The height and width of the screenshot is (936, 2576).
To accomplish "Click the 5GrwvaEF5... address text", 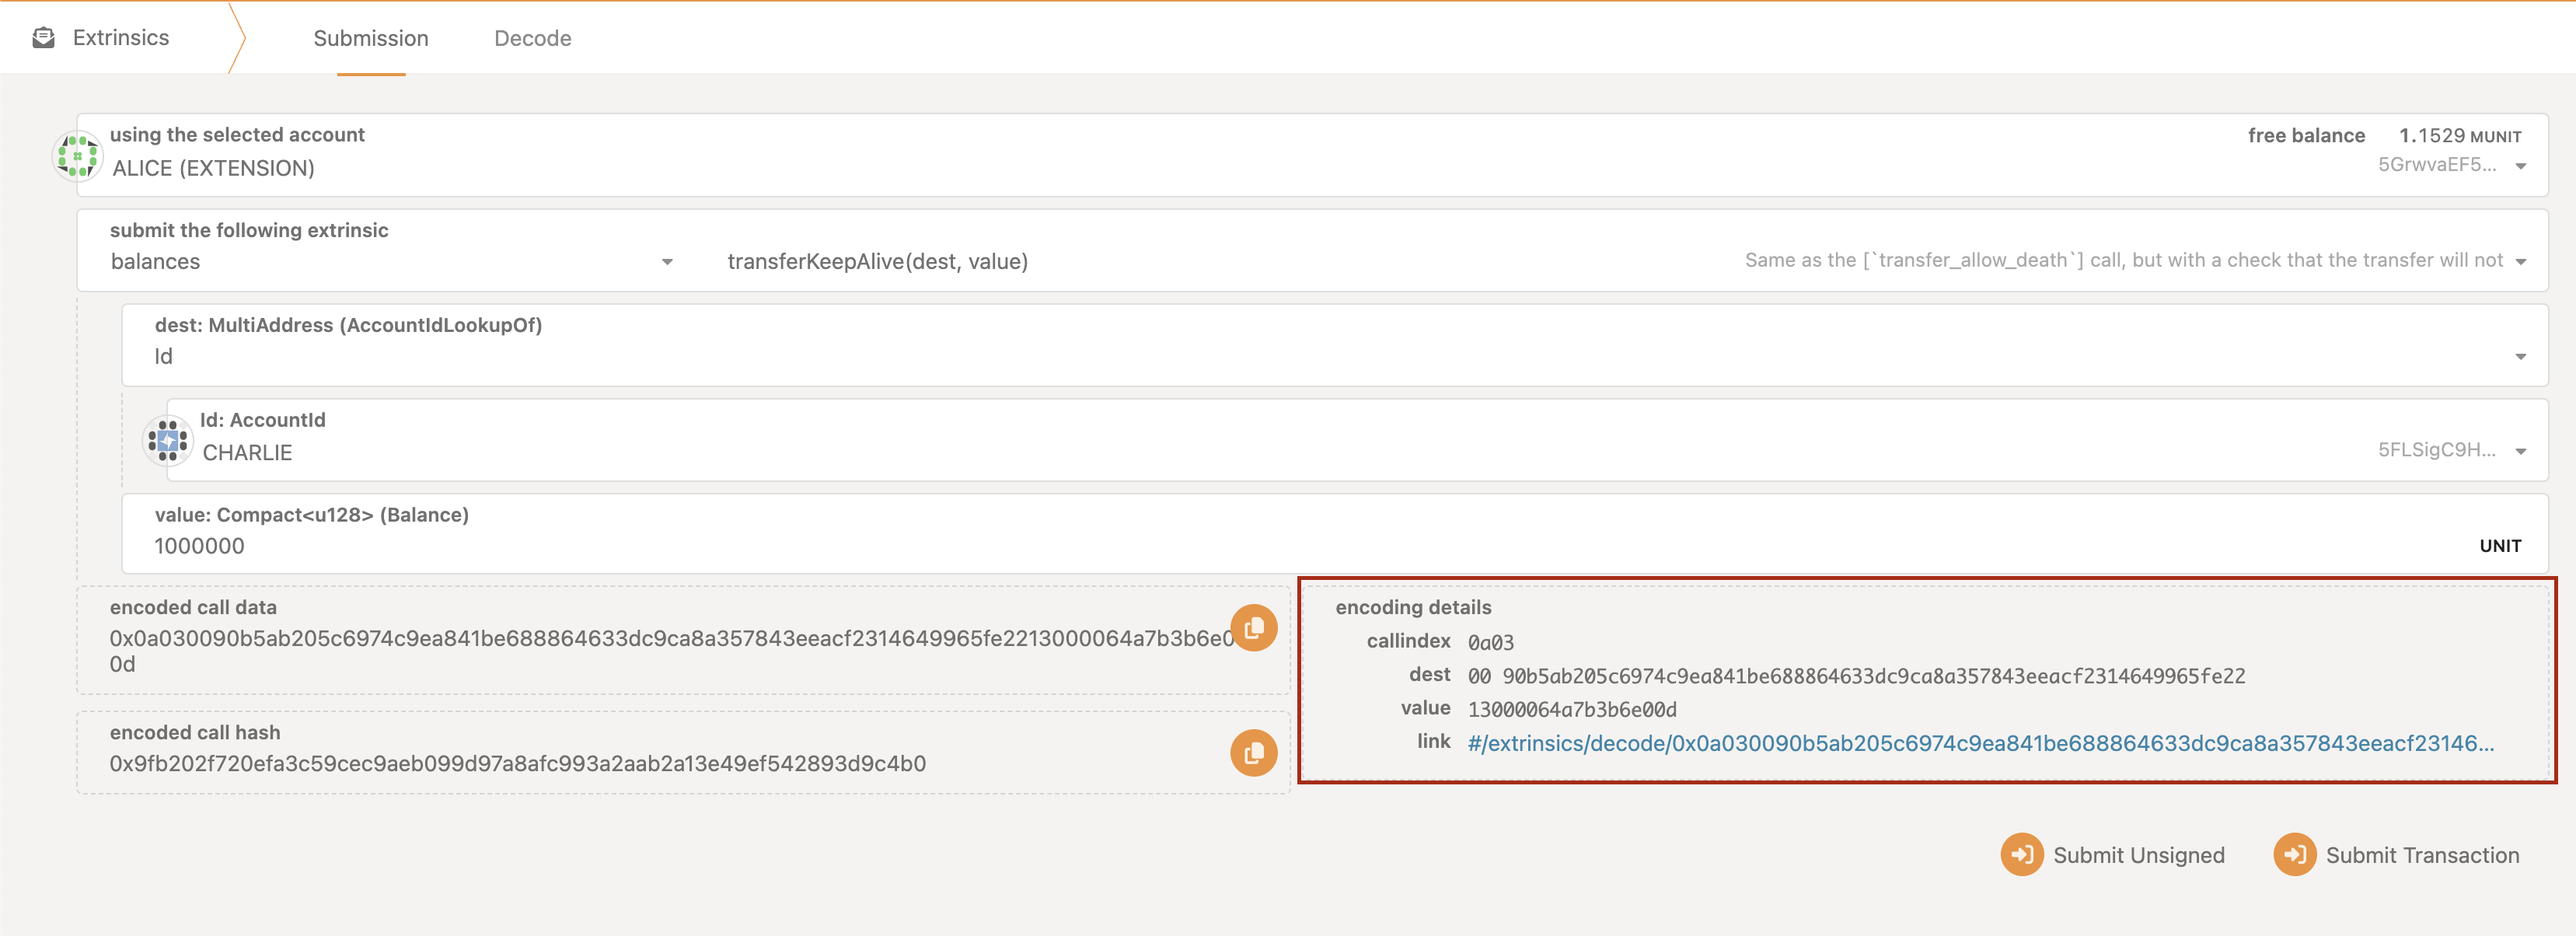I will point(2436,165).
